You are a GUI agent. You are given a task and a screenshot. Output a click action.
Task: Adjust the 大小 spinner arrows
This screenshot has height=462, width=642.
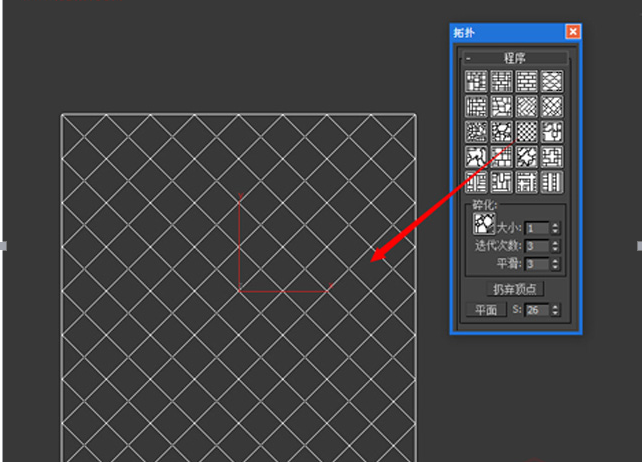pyautogui.click(x=555, y=228)
